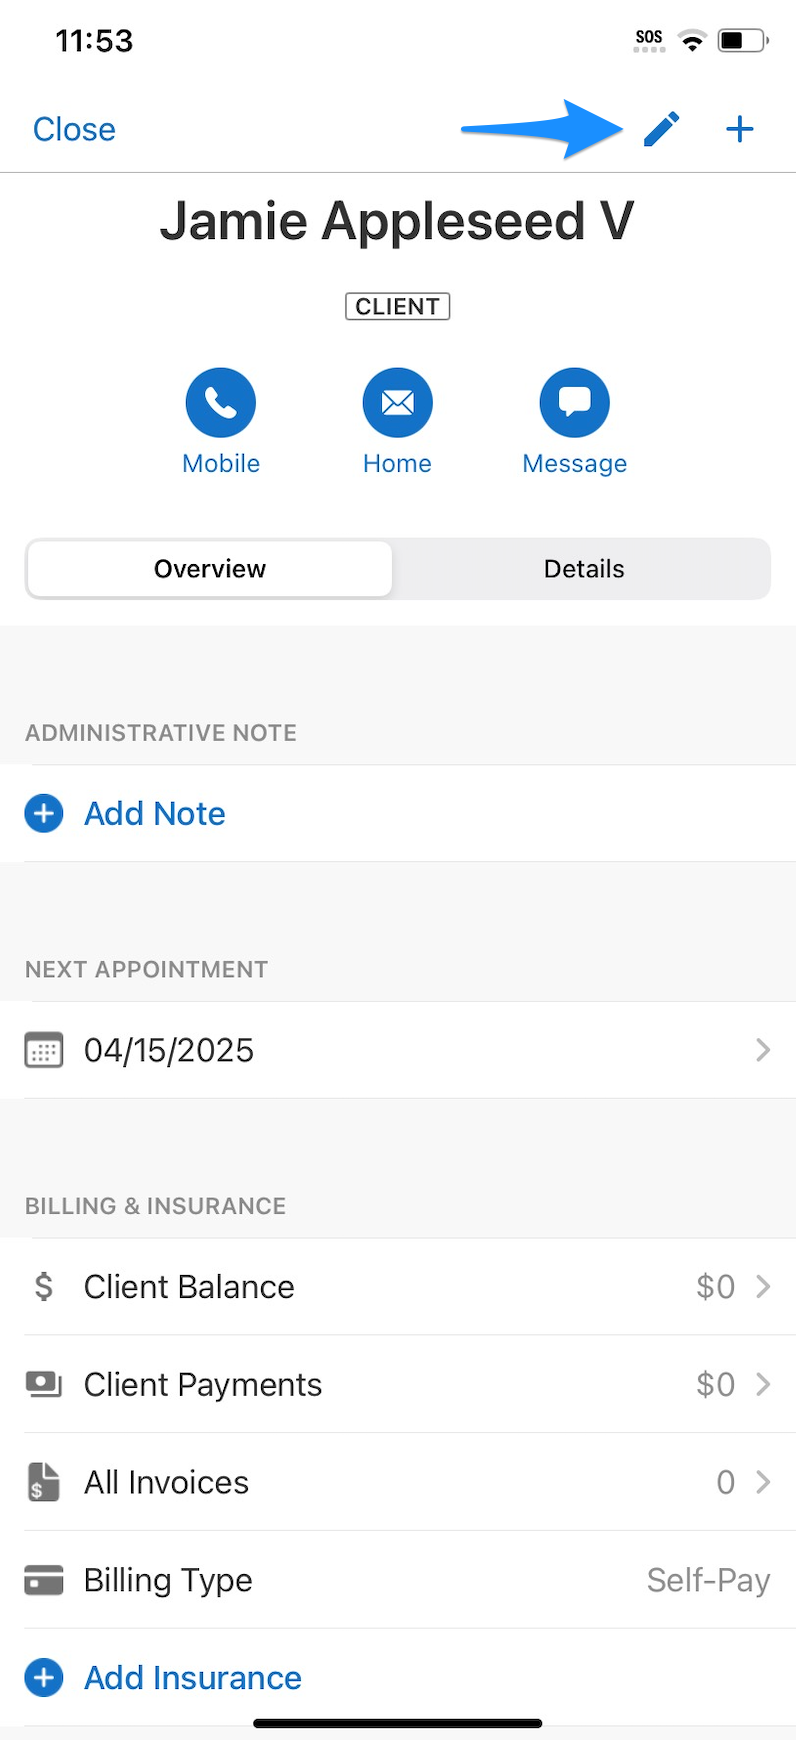Tap the pencil edit icon
796x1740 pixels.
[661, 129]
